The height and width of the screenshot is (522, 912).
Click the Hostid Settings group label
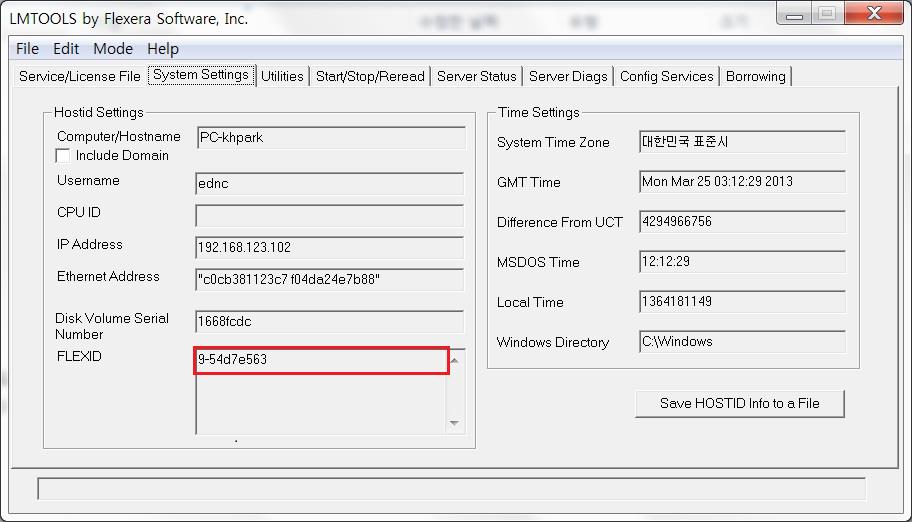tap(98, 112)
